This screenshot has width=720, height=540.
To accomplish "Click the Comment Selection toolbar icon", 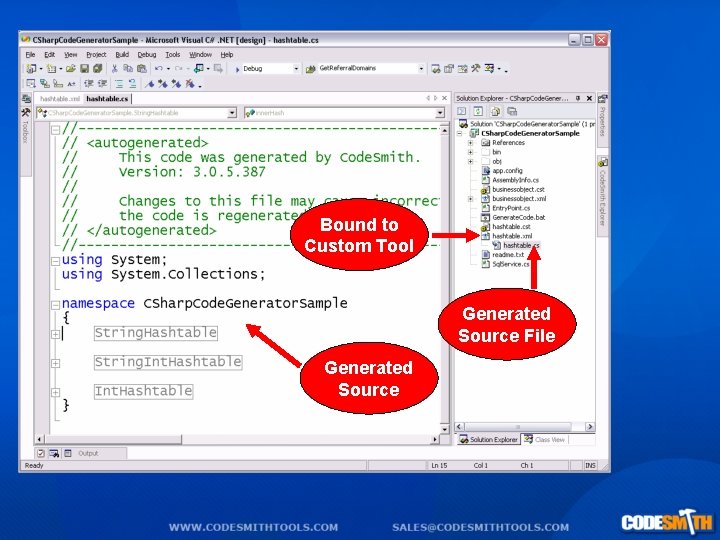I will pos(119,84).
